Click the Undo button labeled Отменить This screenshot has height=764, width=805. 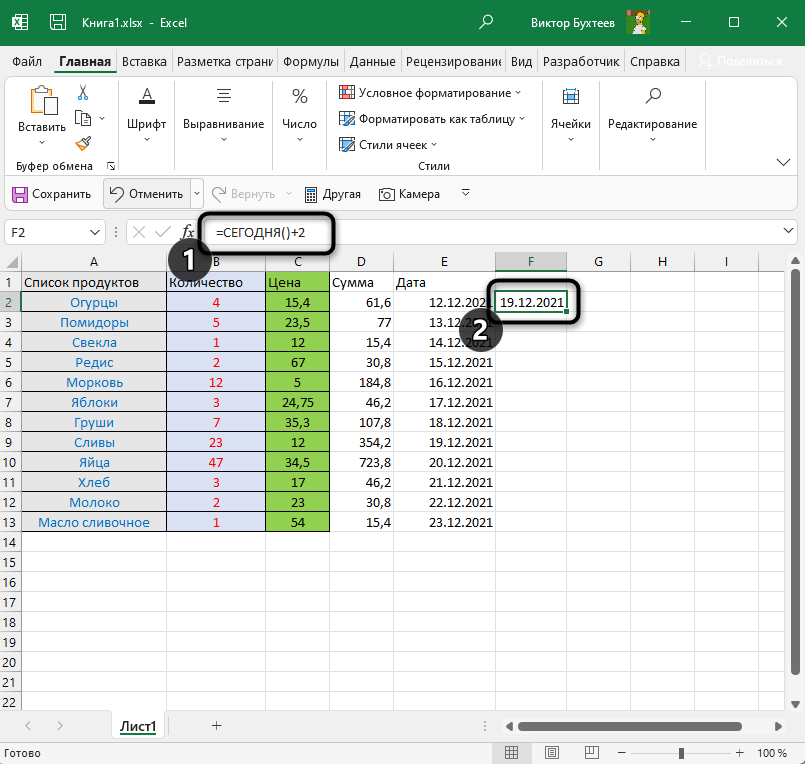[146, 194]
